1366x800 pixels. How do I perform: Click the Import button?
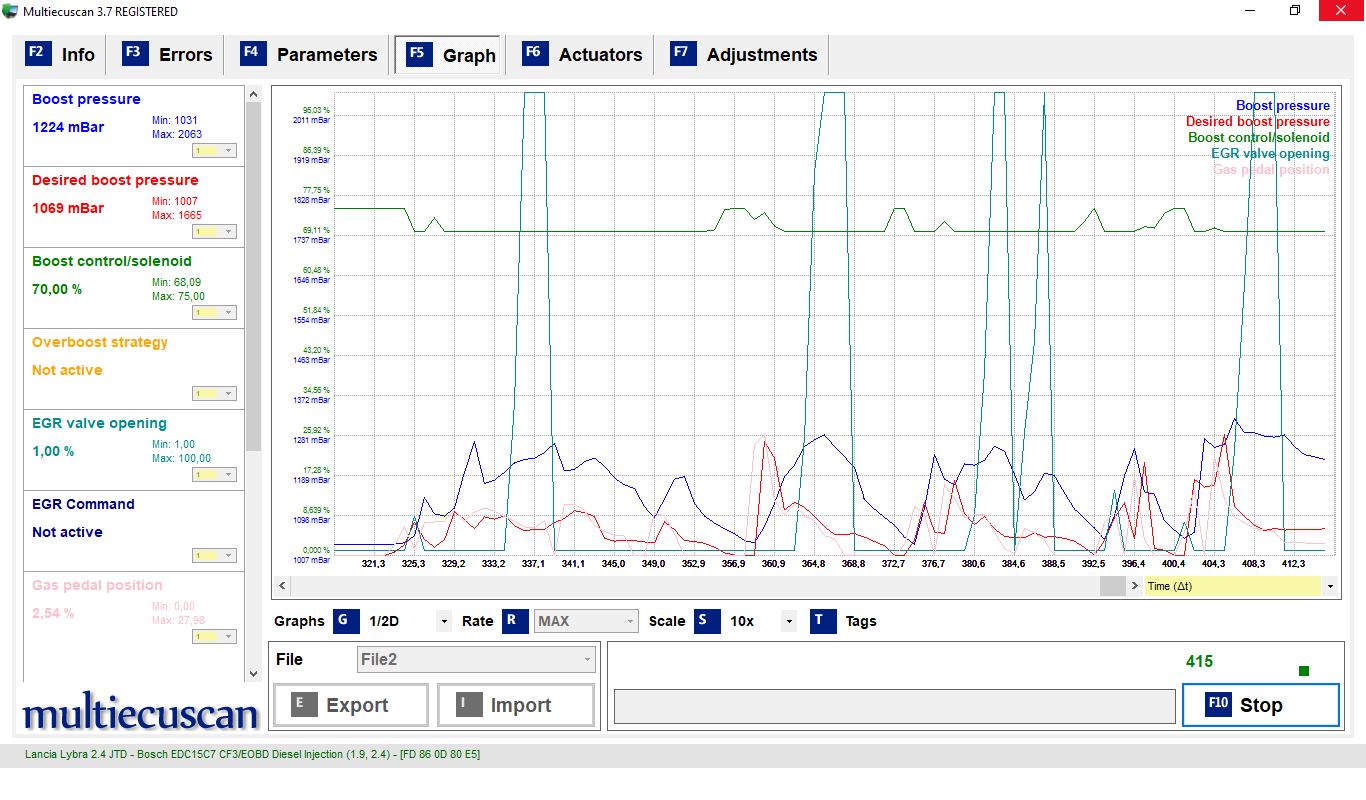[x=516, y=705]
